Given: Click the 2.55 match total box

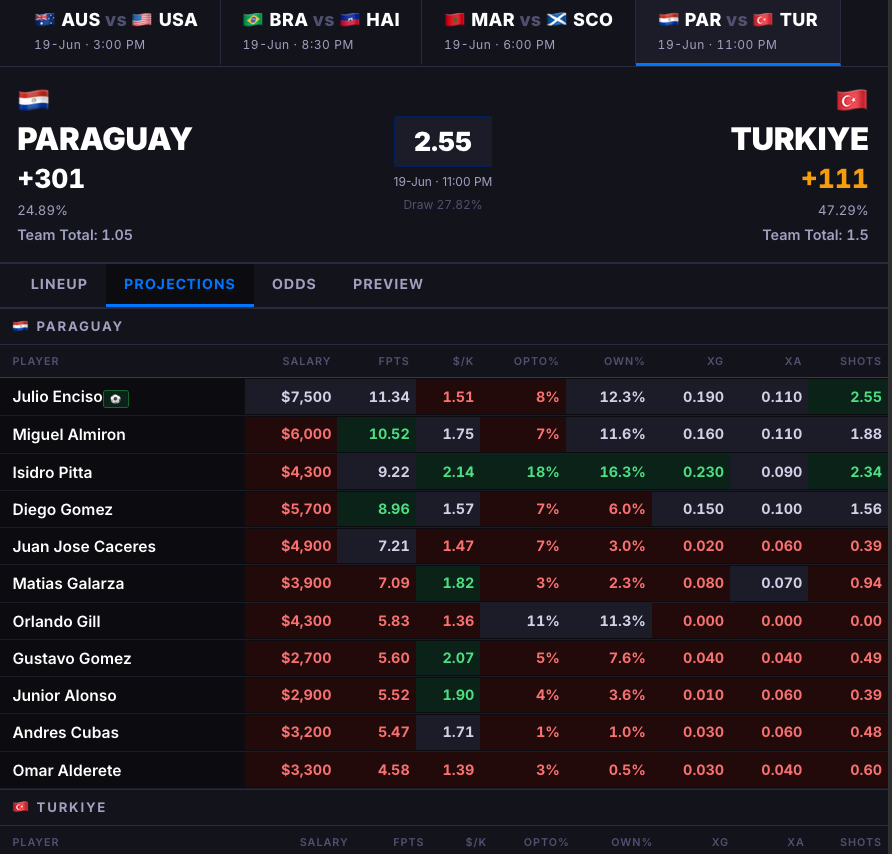Looking at the screenshot, I should [443, 142].
